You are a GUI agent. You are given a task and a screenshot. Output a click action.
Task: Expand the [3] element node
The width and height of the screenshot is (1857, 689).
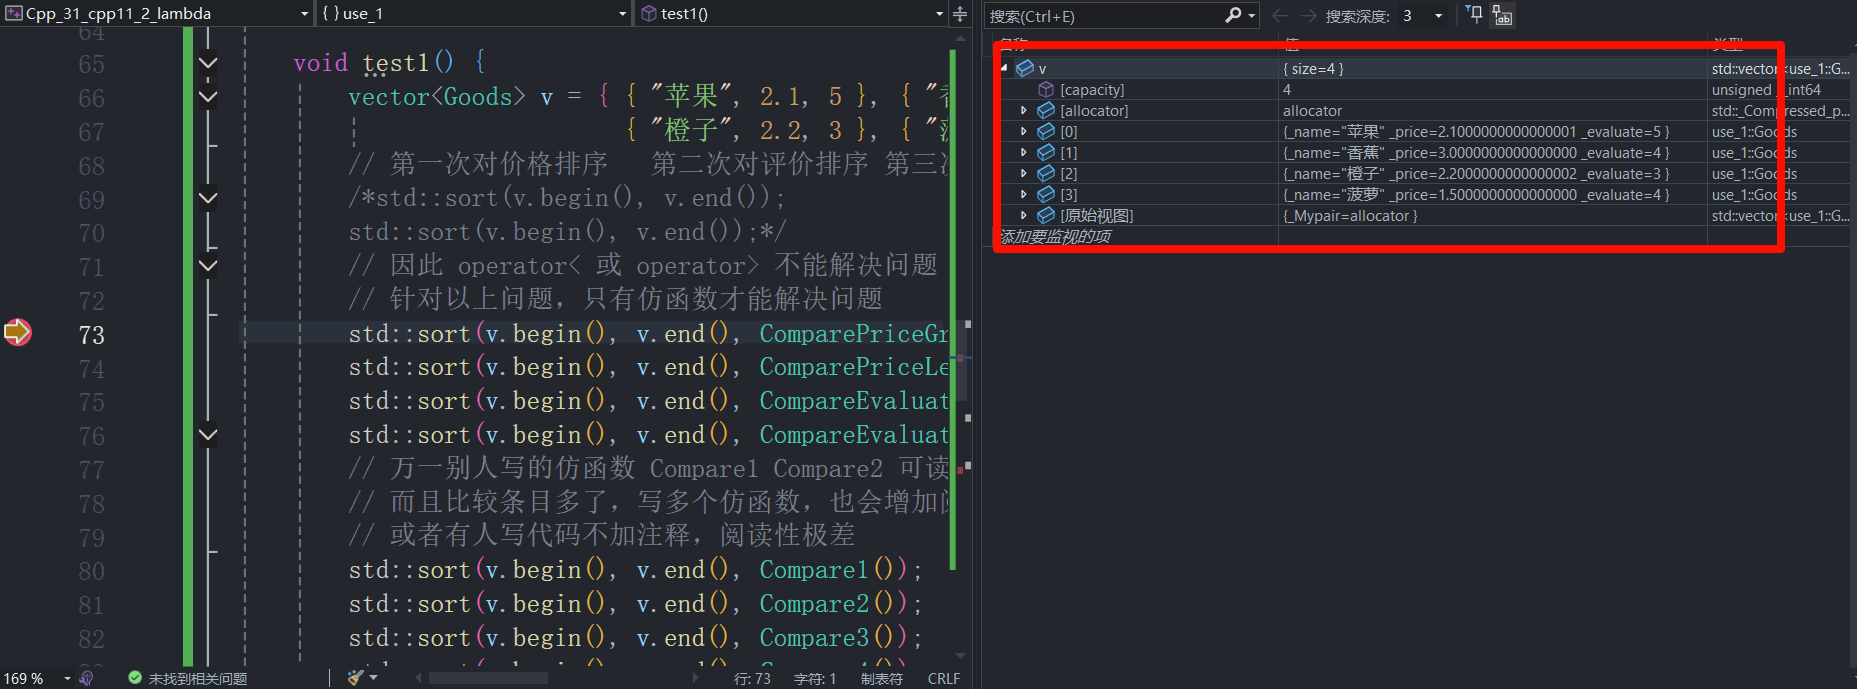[x=1023, y=194]
